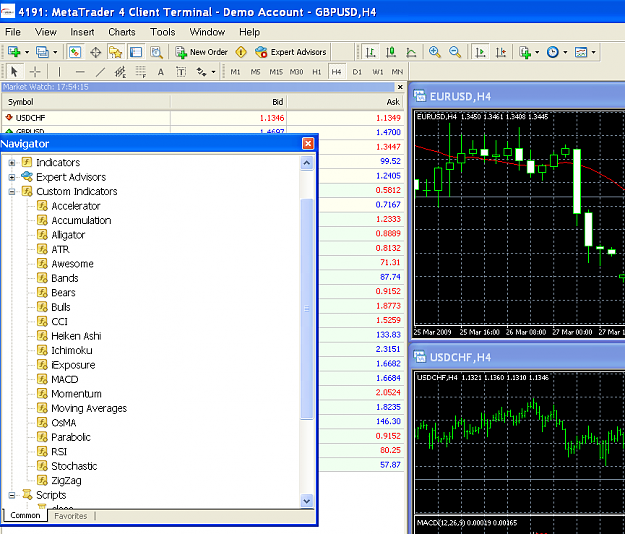
Task: Open the View menu
Action: pos(45,32)
